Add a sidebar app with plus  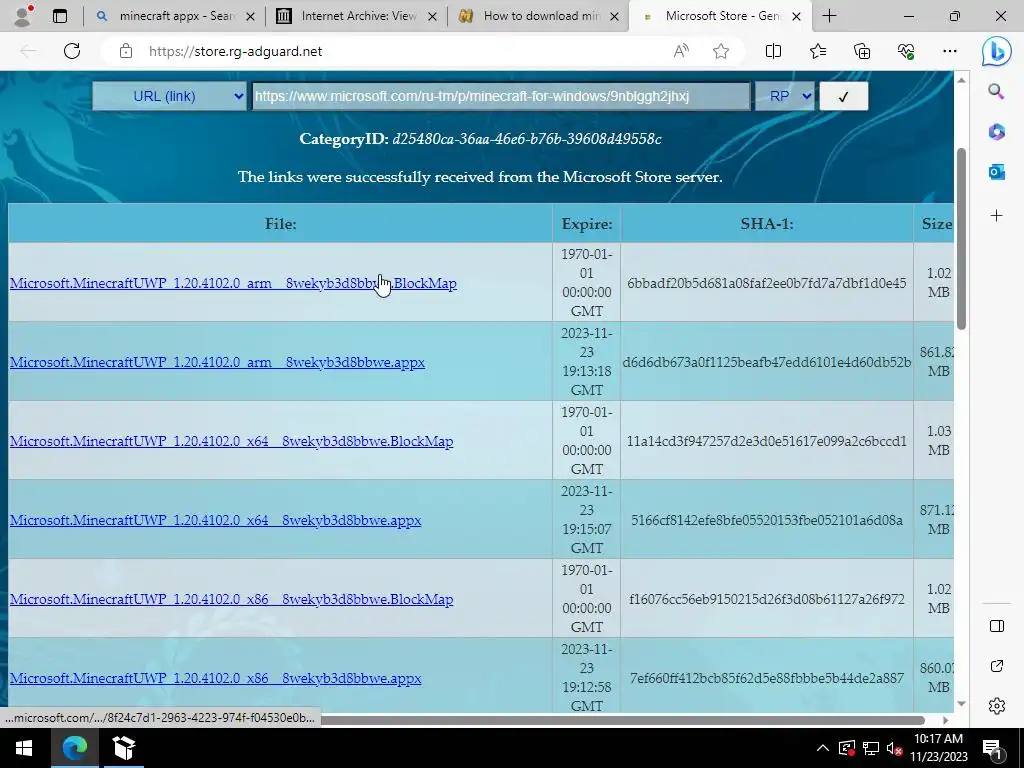tap(996, 216)
